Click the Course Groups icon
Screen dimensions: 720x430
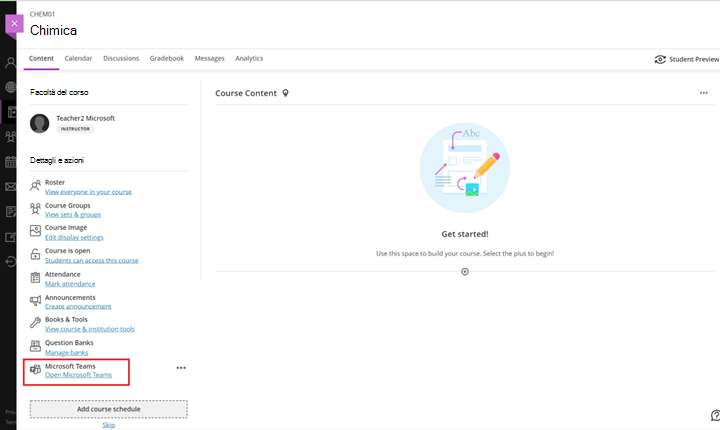[35, 209]
